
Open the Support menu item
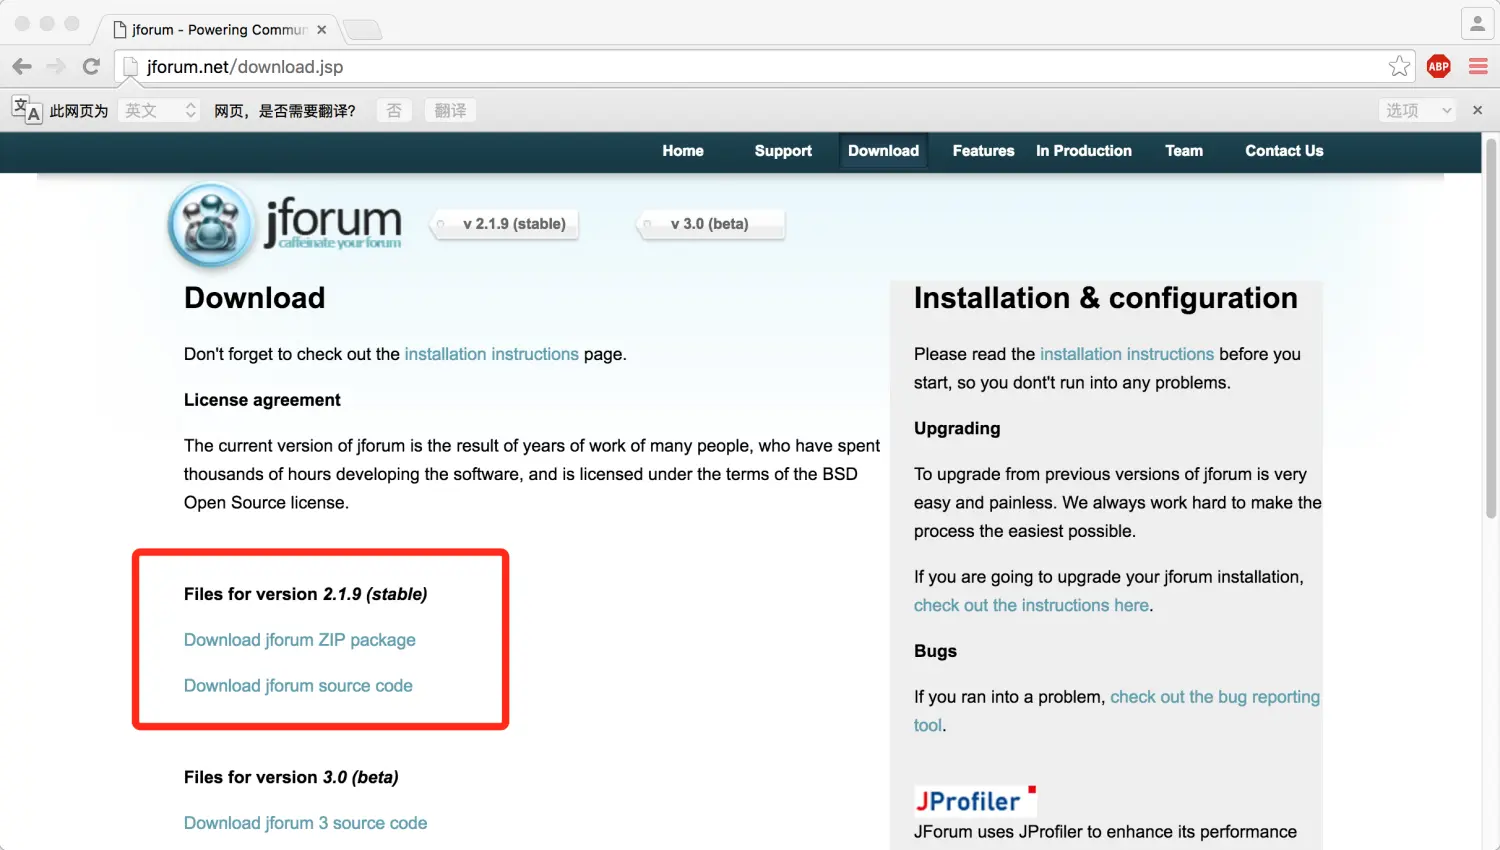(783, 151)
